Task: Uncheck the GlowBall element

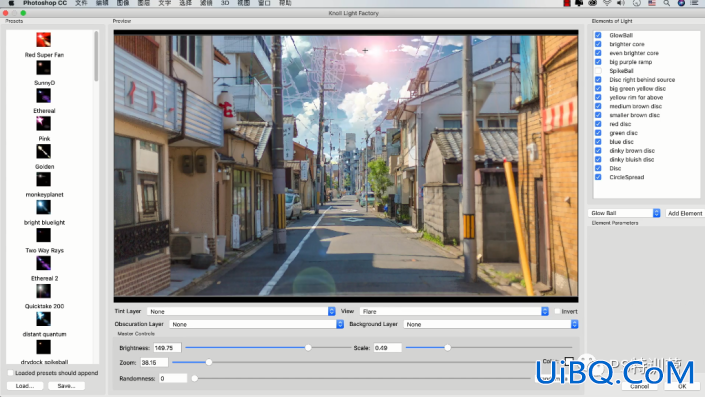Action: click(598, 35)
